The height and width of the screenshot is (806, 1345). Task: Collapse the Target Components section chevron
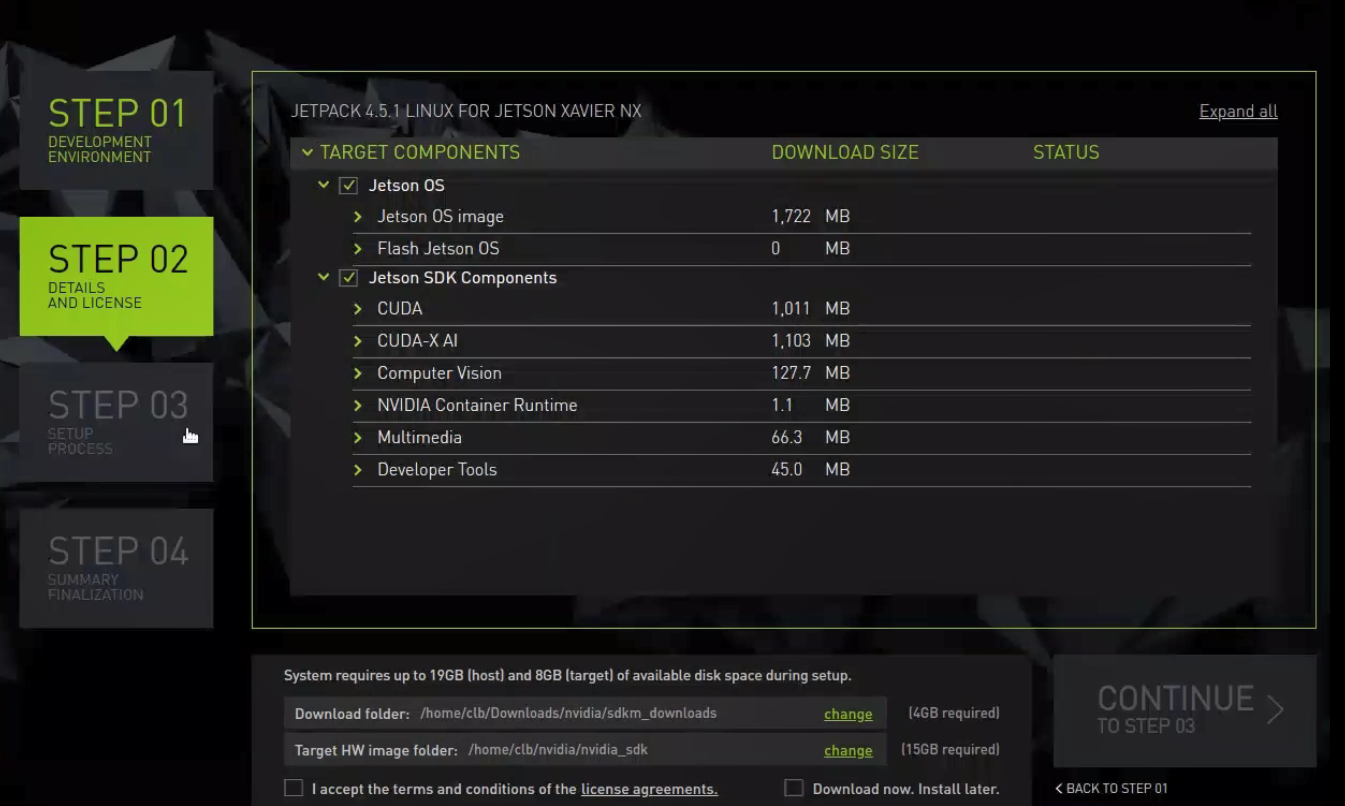(x=307, y=152)
